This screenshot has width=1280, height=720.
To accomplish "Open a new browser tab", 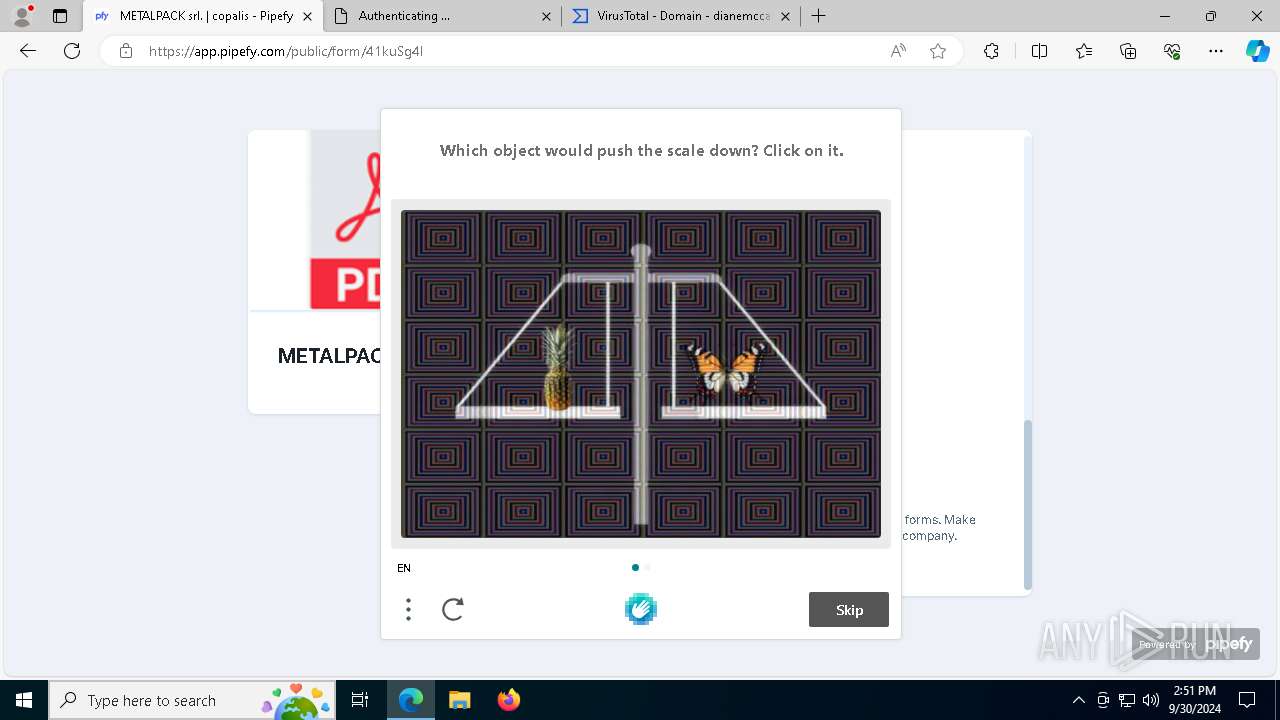I will pyautogui.click(x=819, y=16).
